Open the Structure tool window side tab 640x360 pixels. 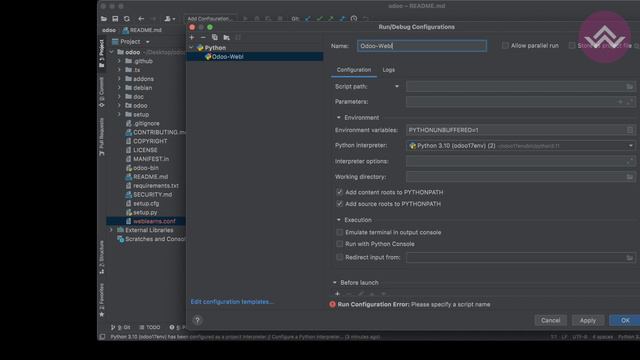(102, 257)
